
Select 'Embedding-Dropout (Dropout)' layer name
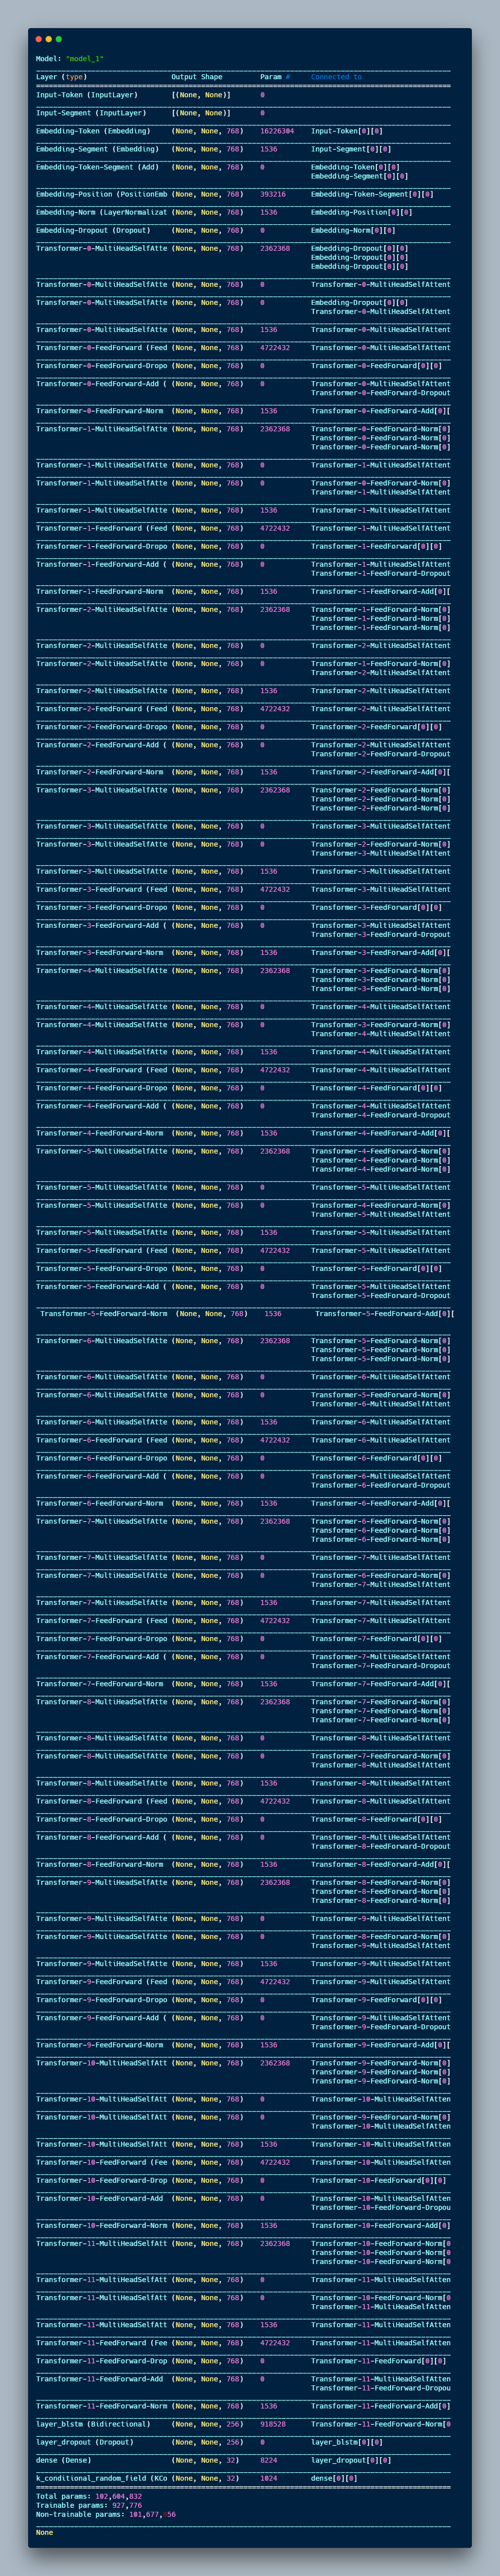(x=93, y=230)
